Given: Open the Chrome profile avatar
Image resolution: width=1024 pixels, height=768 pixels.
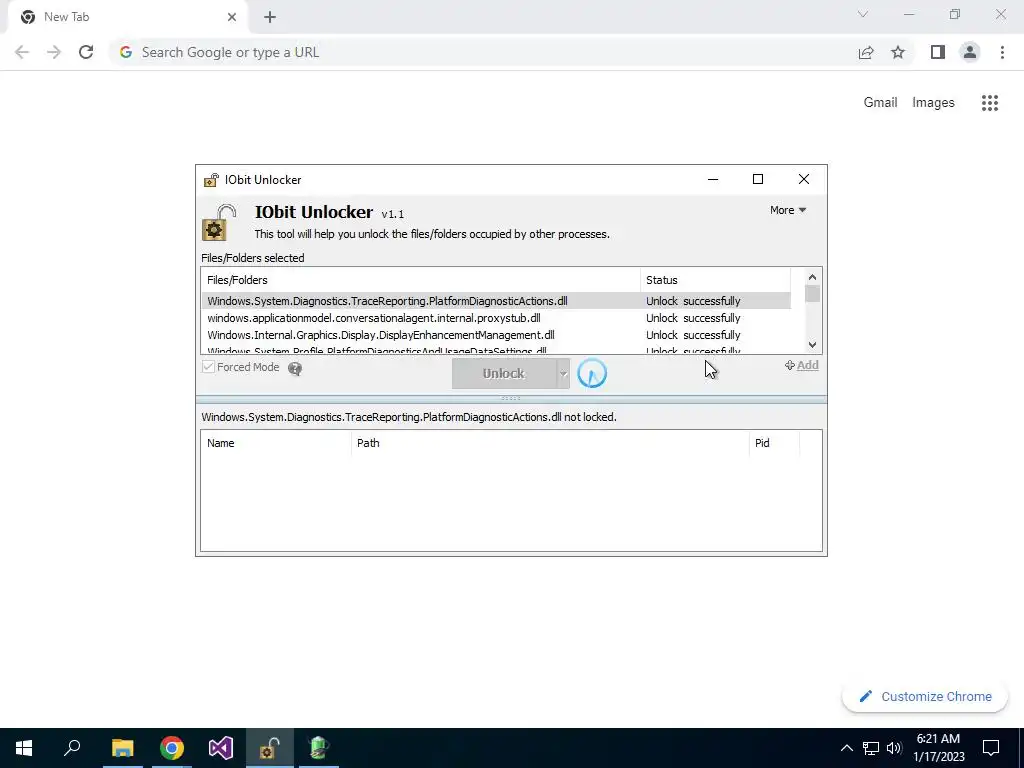Looking at the screenshot, I should point(970,52).
